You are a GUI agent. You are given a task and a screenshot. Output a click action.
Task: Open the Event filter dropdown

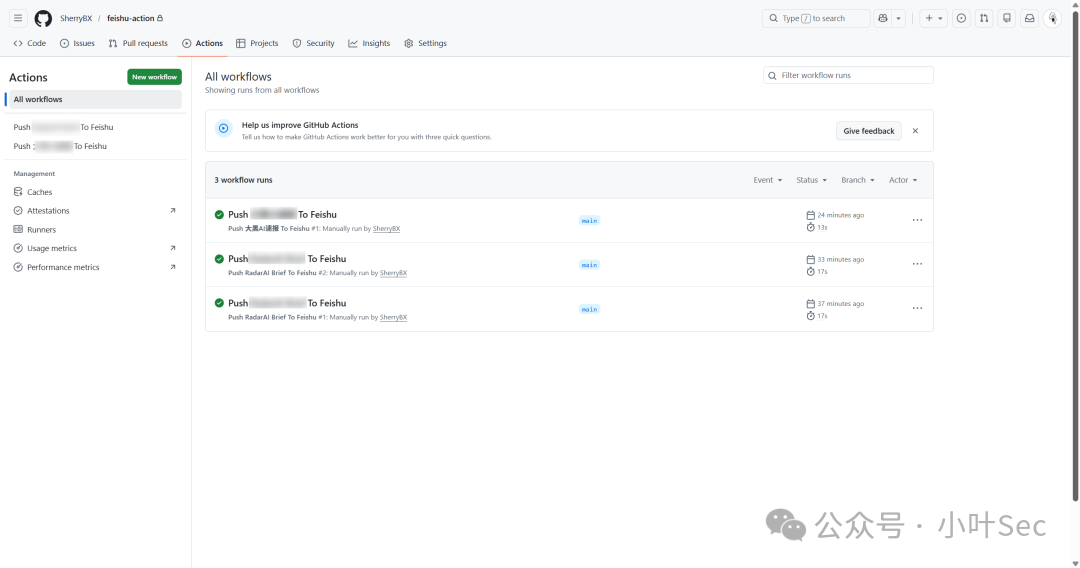(x=767, y=180)
